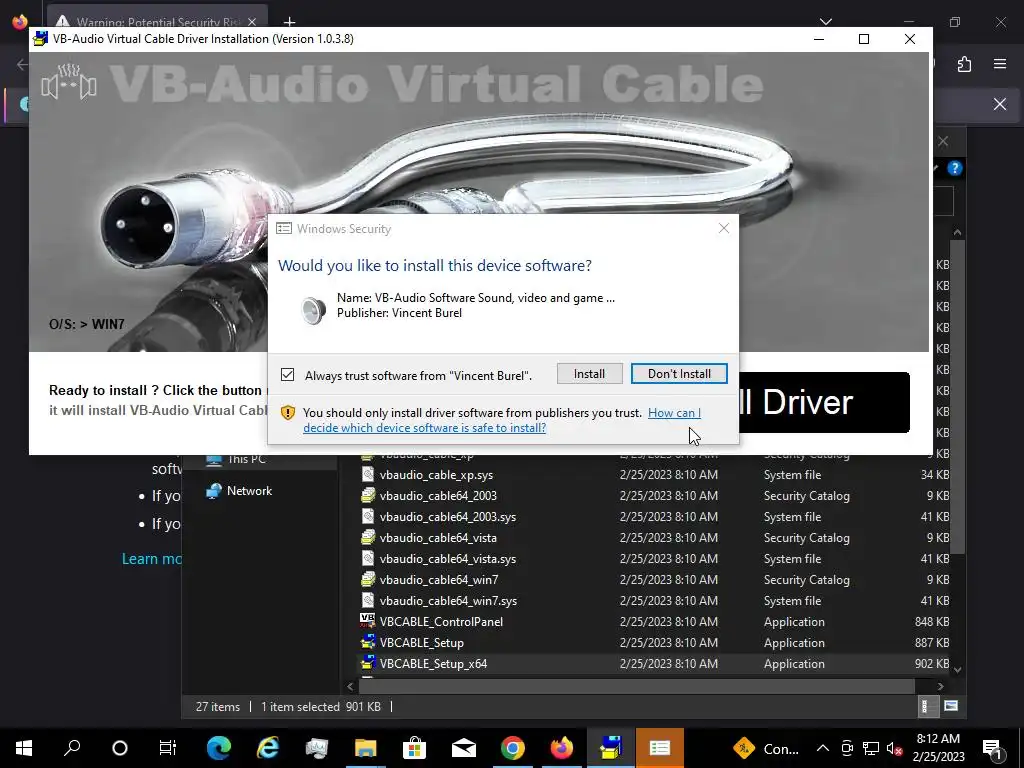Open Firefox extensions puzzle icon

pos(964,64)
